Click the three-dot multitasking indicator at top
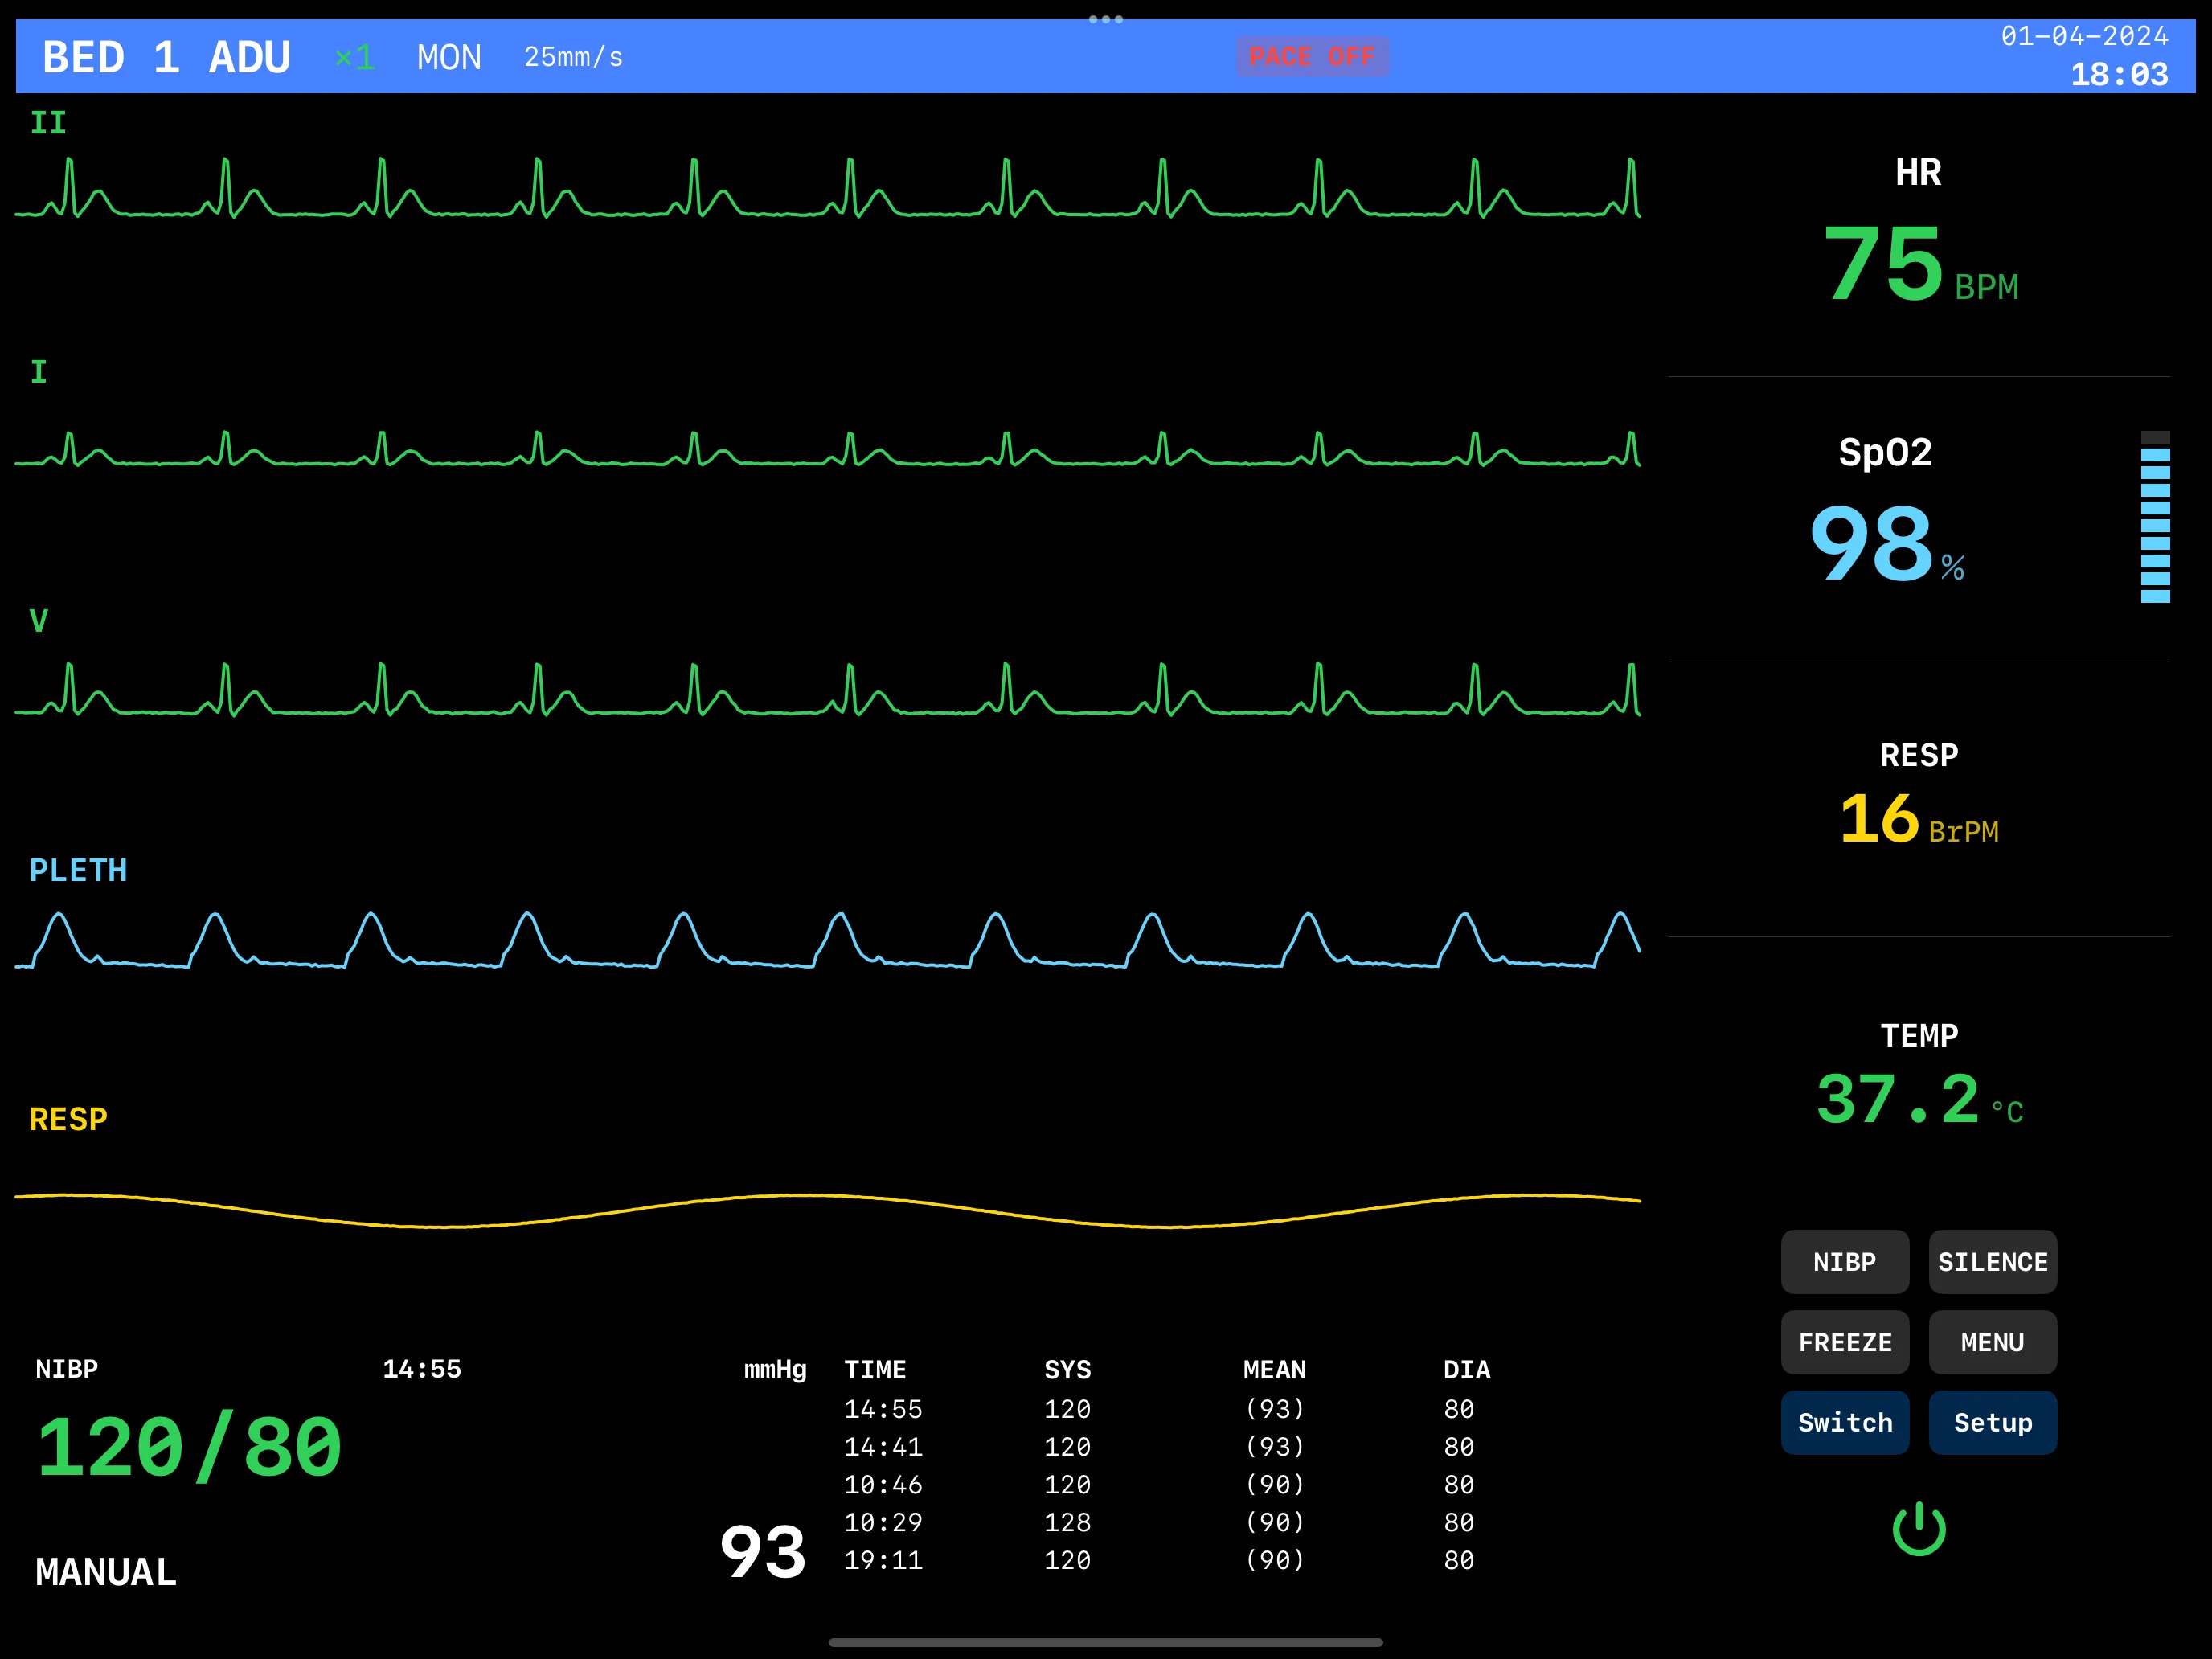 click(x=1106, y=19)
